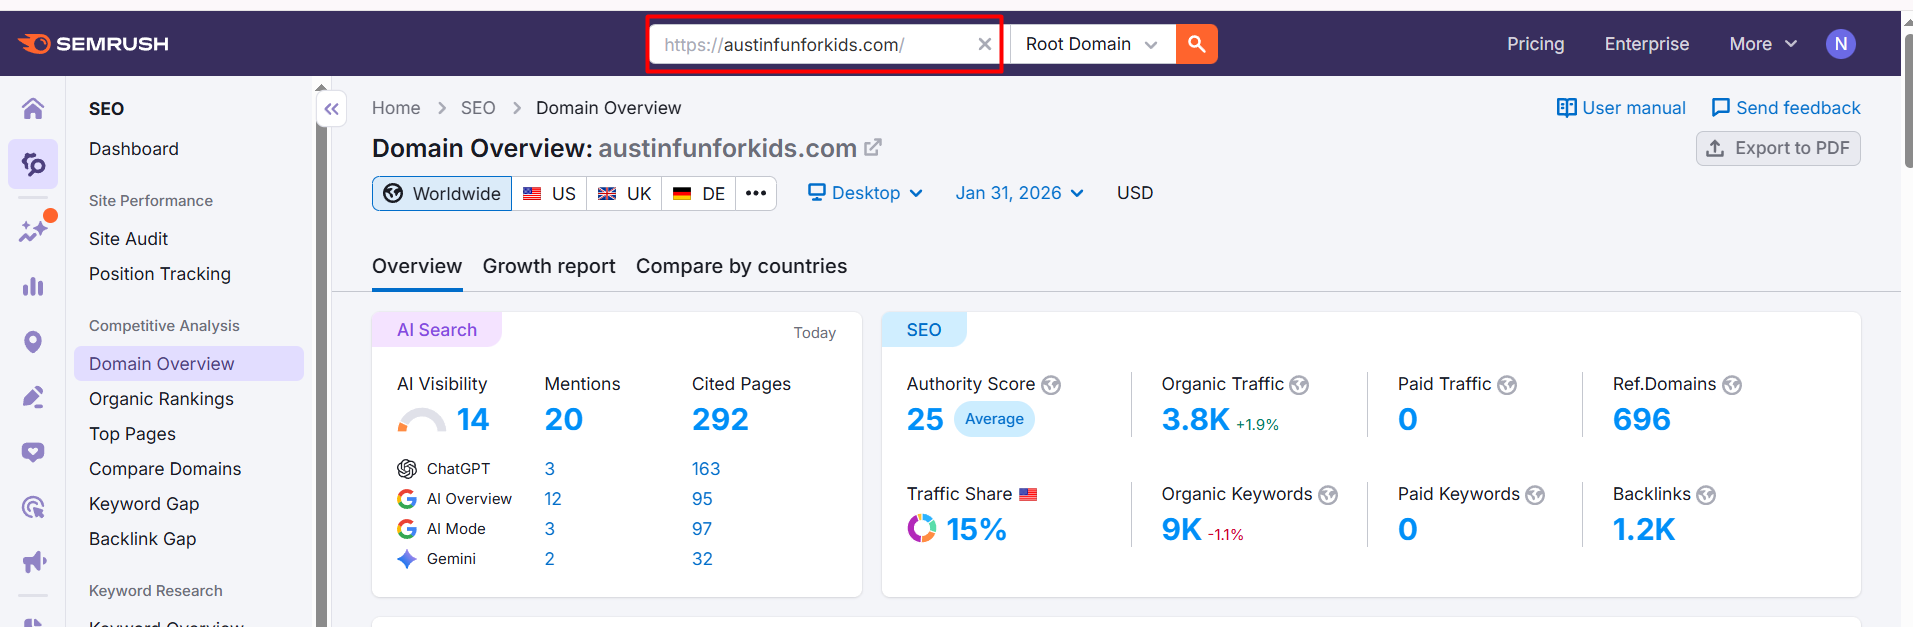This screenshot has width=1913, height=627.
Task: Open SEO Dashboard
Action: point(134,149)
